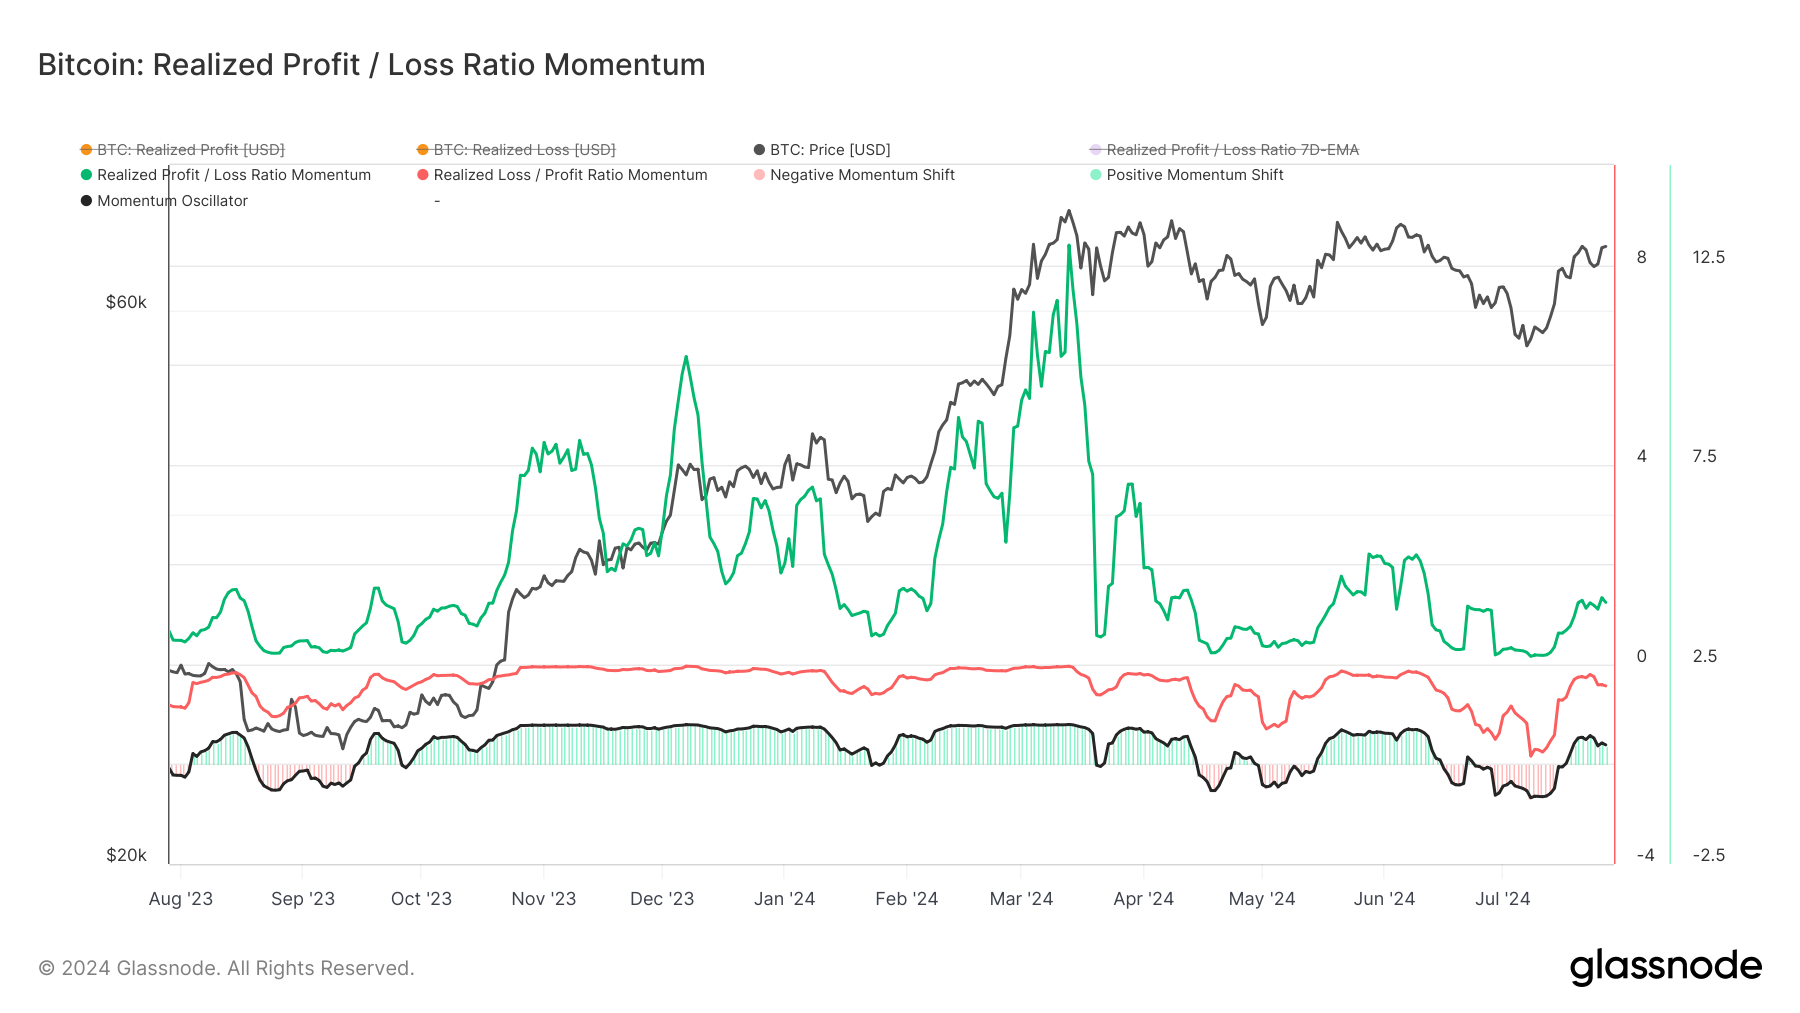Click the $60k price axis label

pos(126,302)
